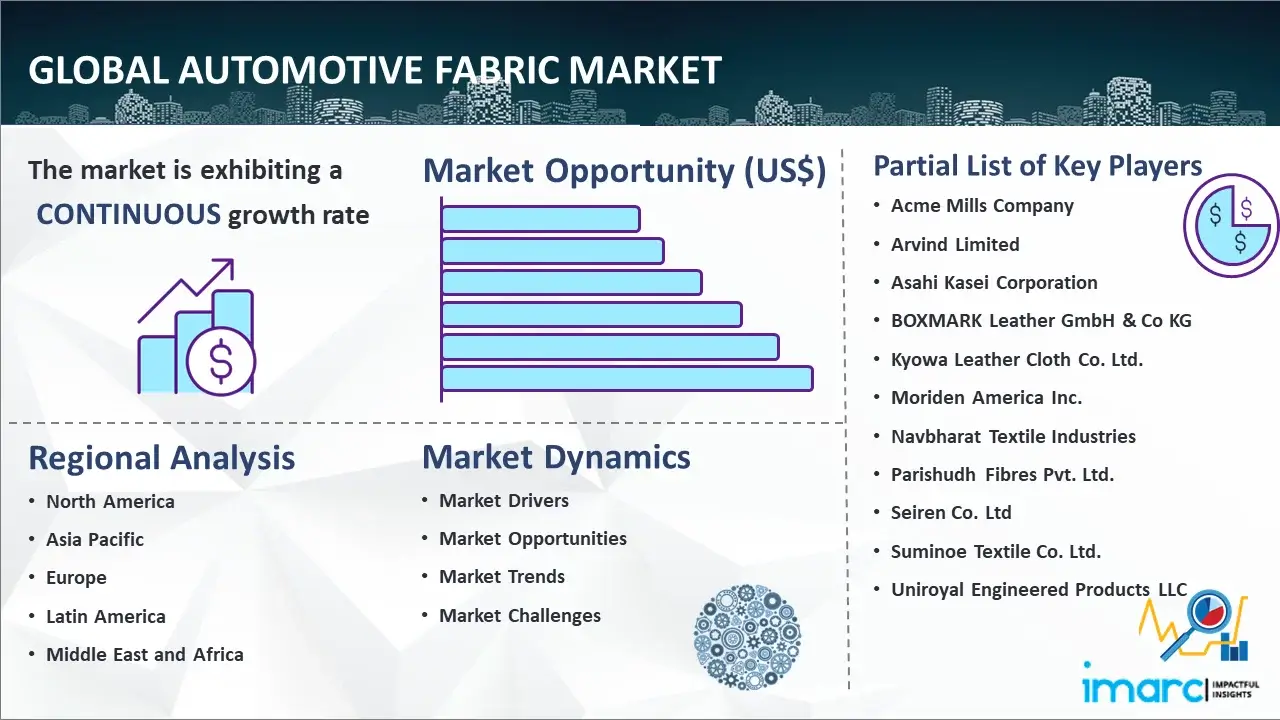The height and width of the screenshot is (720, 1280).
Task: Select Asahi Kasei Corporation
Action: point(994,283)
